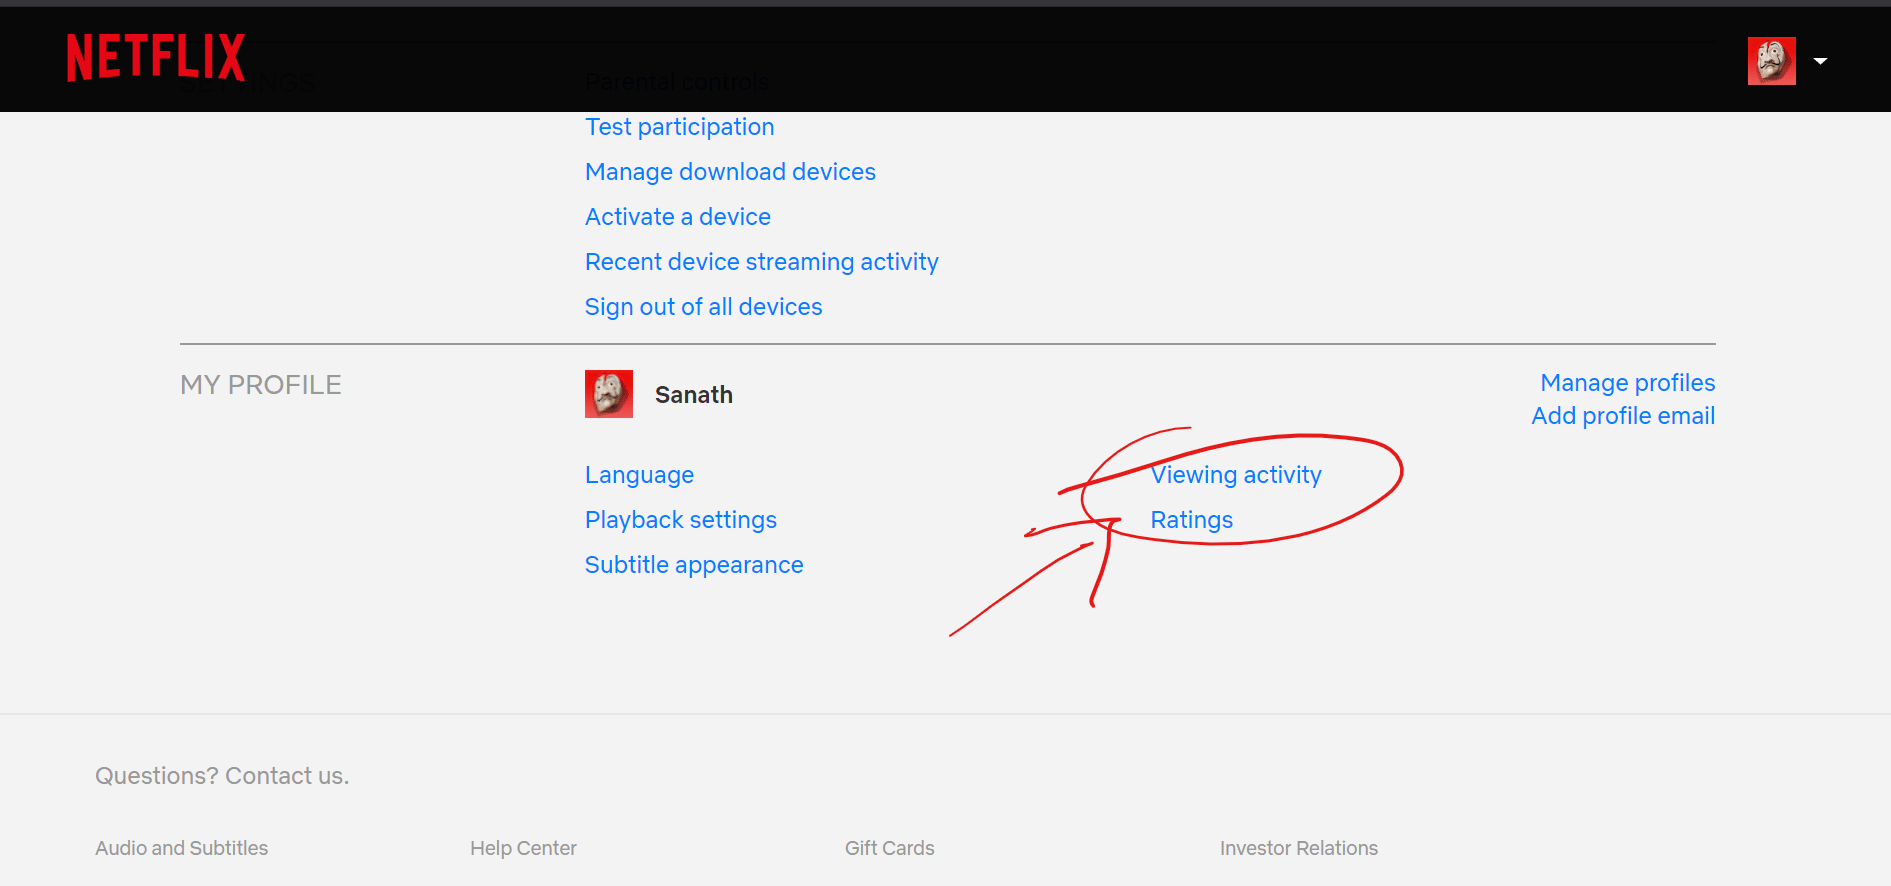Open Audio and Subtitles footer link
The width and height of the screenshot is (1891, 886).
pyautogui.click(x=181, y=848)
